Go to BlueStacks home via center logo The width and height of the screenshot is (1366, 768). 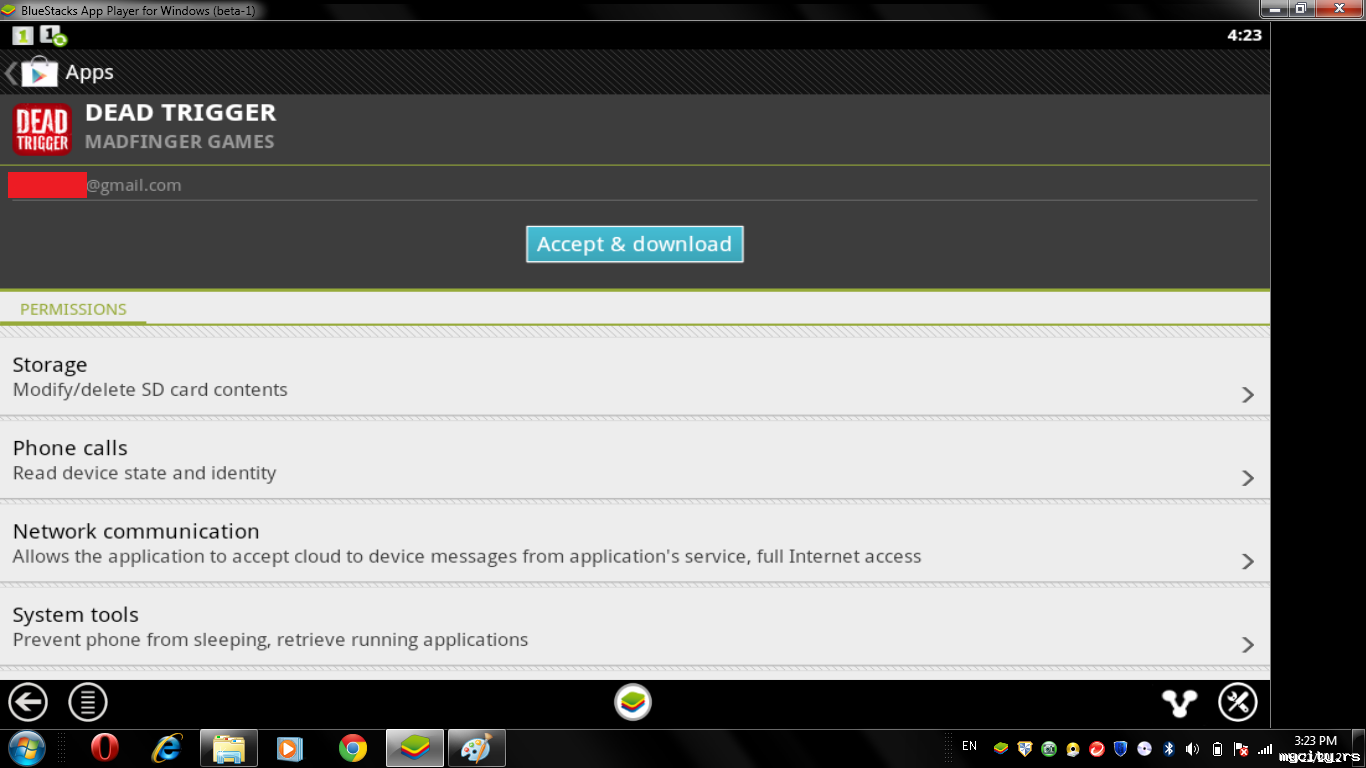633,702
